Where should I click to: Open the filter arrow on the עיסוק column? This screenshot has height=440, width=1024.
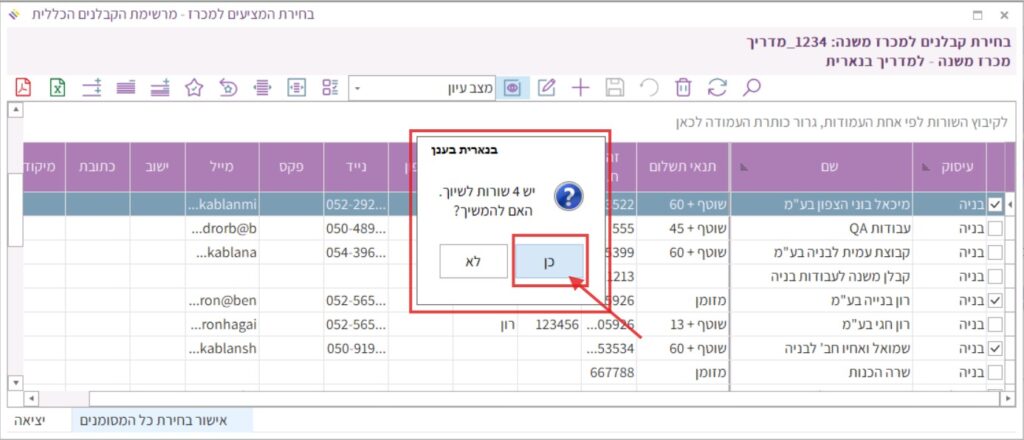pyautogui.click(x=924, y=168)
